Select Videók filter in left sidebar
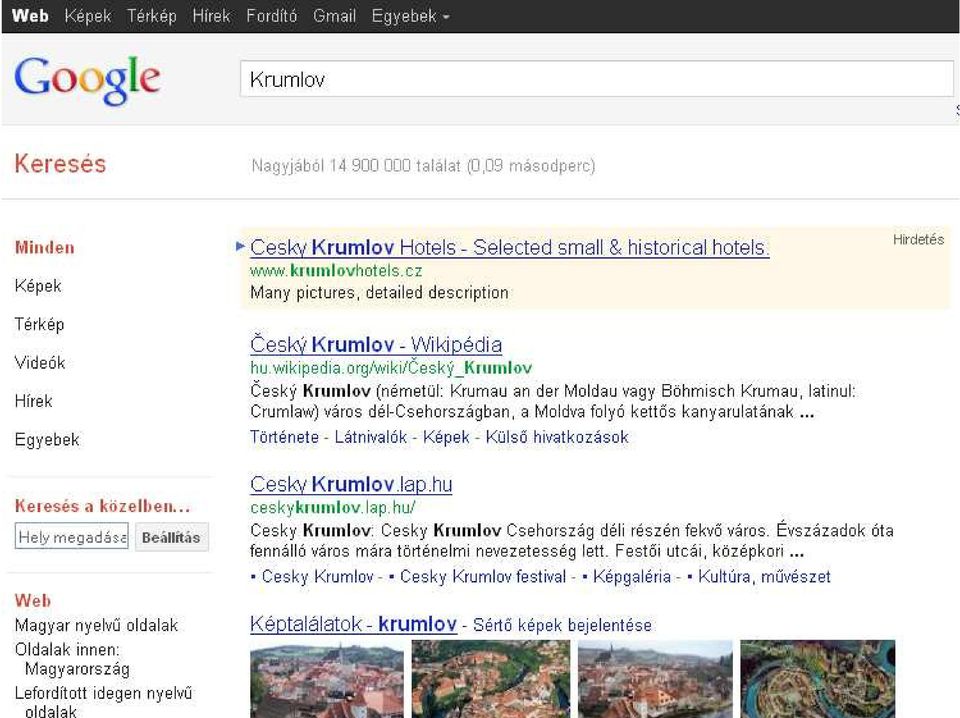 coord(40,363)
